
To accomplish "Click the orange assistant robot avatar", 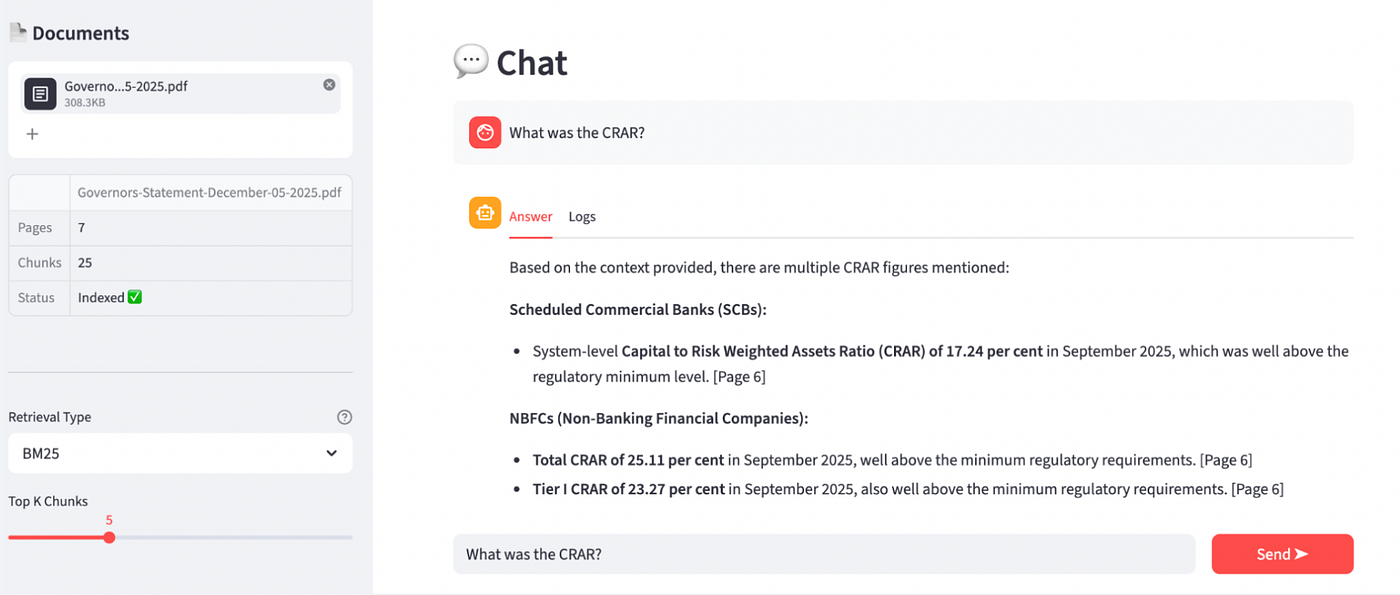I will pos(485,213).
